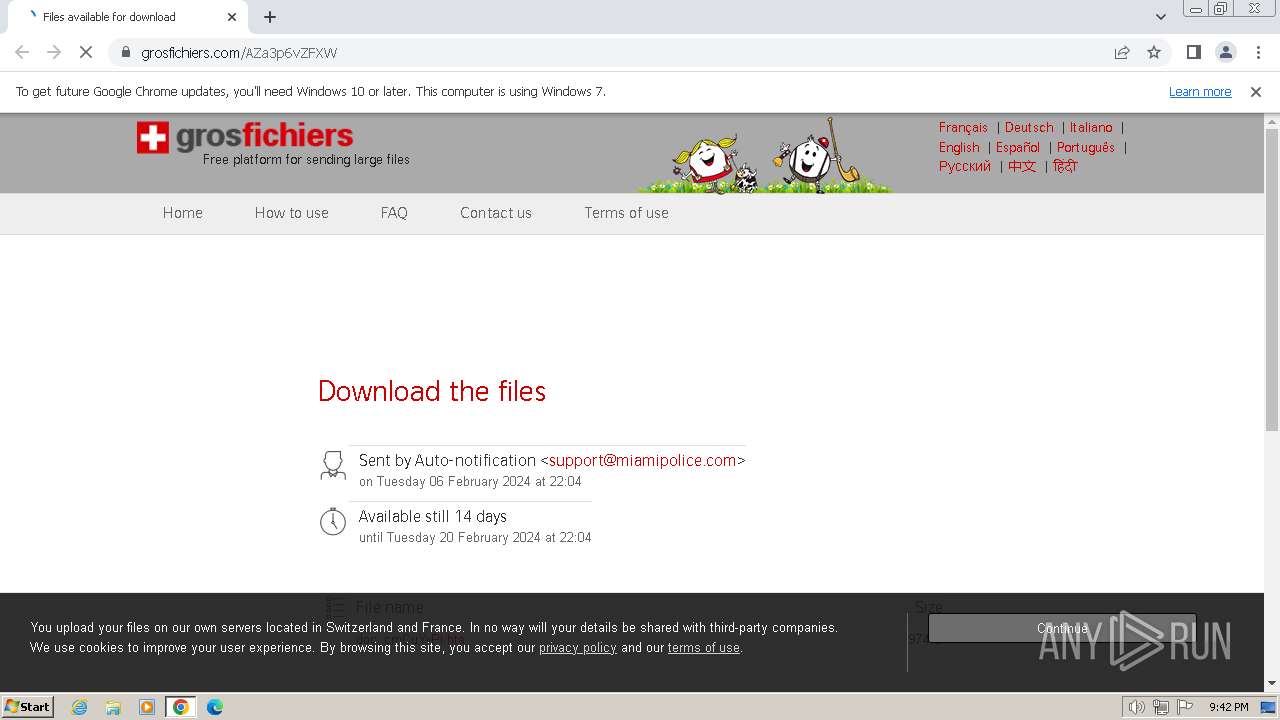This screenshot has height=720, width=1280.
Task: Switch language to Português
Action: coord(1086,147)
